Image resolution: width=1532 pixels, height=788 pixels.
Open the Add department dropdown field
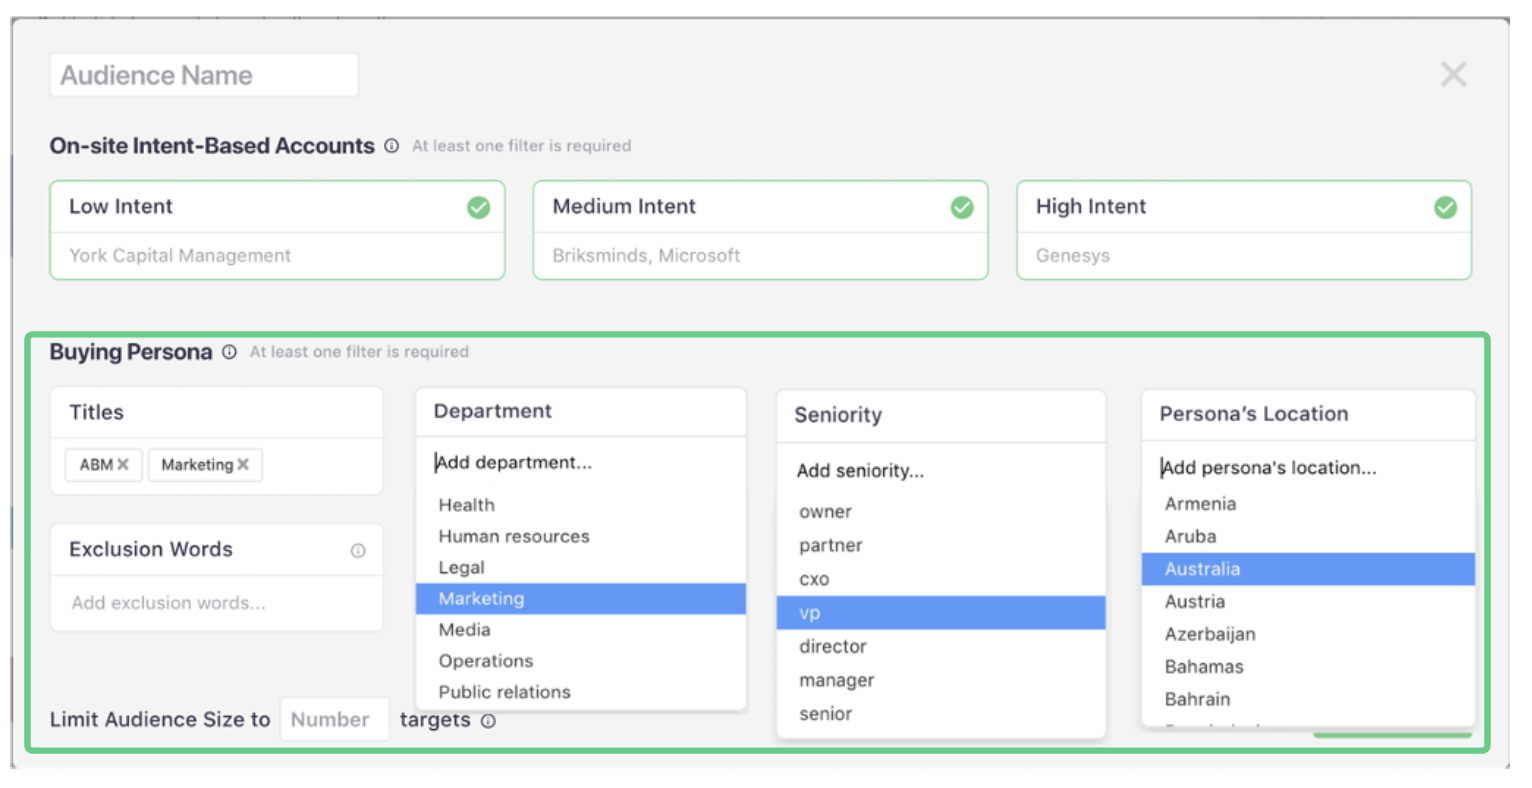point(580,463)
